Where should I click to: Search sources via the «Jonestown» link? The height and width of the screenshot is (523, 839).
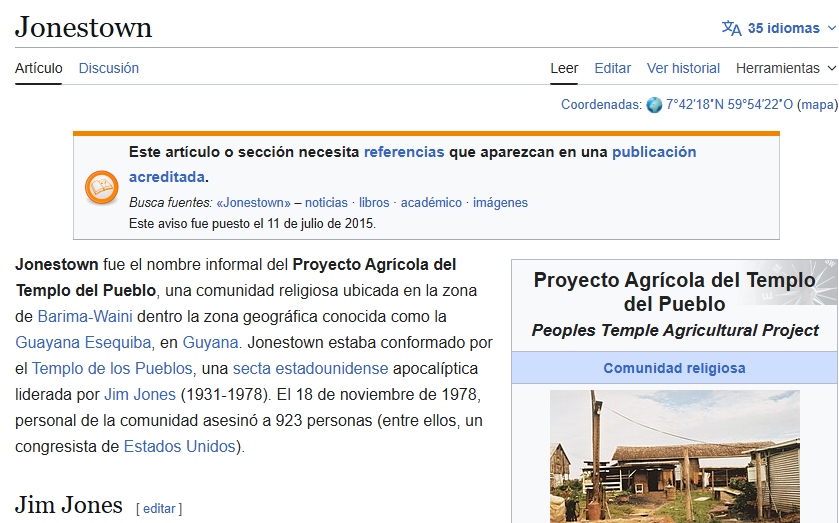[253, 202]
